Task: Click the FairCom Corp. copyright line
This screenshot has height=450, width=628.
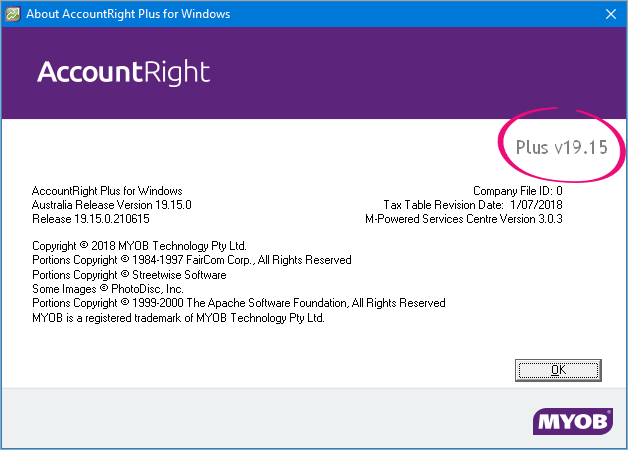Action: point(191,260)
